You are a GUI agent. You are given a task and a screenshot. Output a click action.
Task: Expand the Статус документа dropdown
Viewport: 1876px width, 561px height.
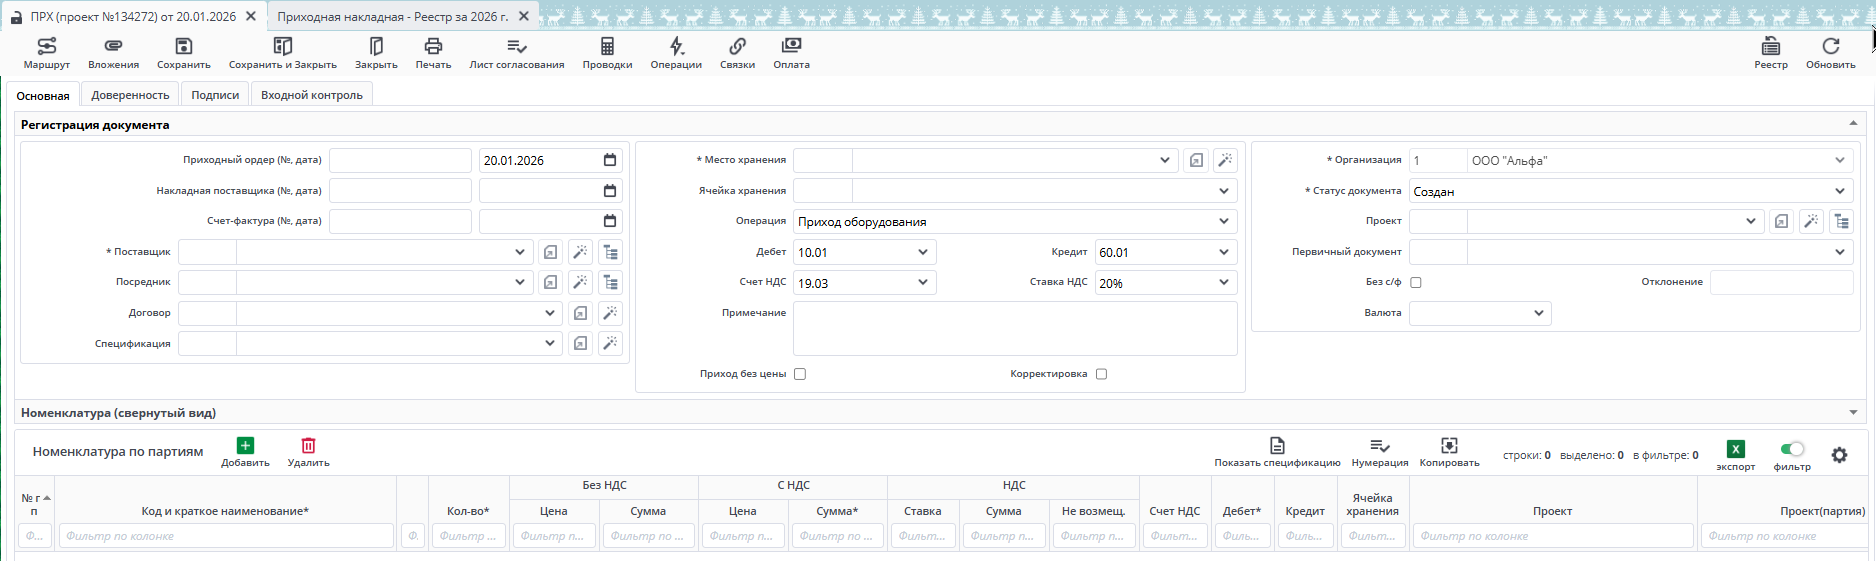(x=1840, y=191)
